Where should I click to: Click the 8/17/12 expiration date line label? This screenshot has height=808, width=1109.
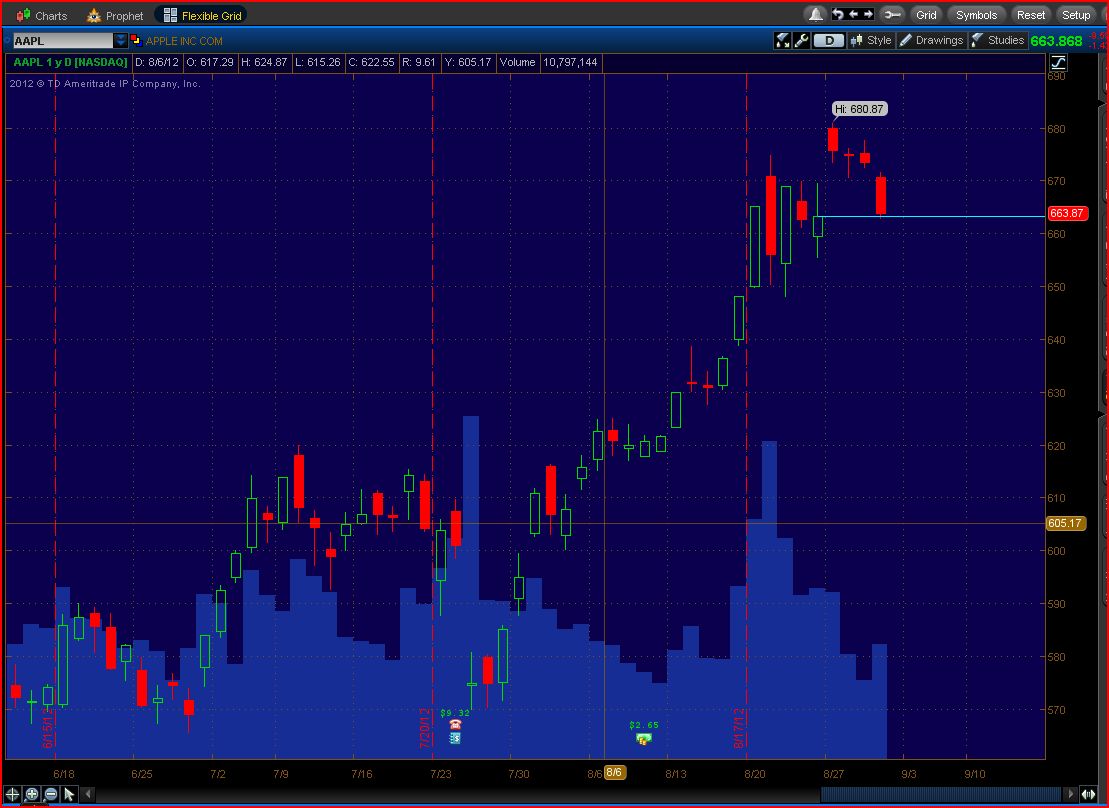click(739, 728)
